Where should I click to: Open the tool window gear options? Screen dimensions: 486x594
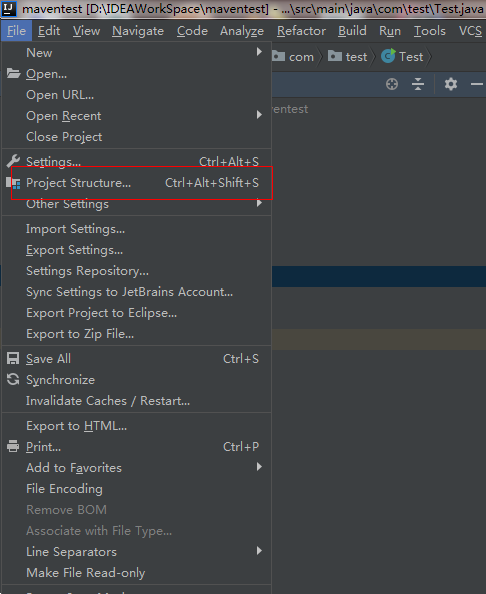[x=451, y=84]
